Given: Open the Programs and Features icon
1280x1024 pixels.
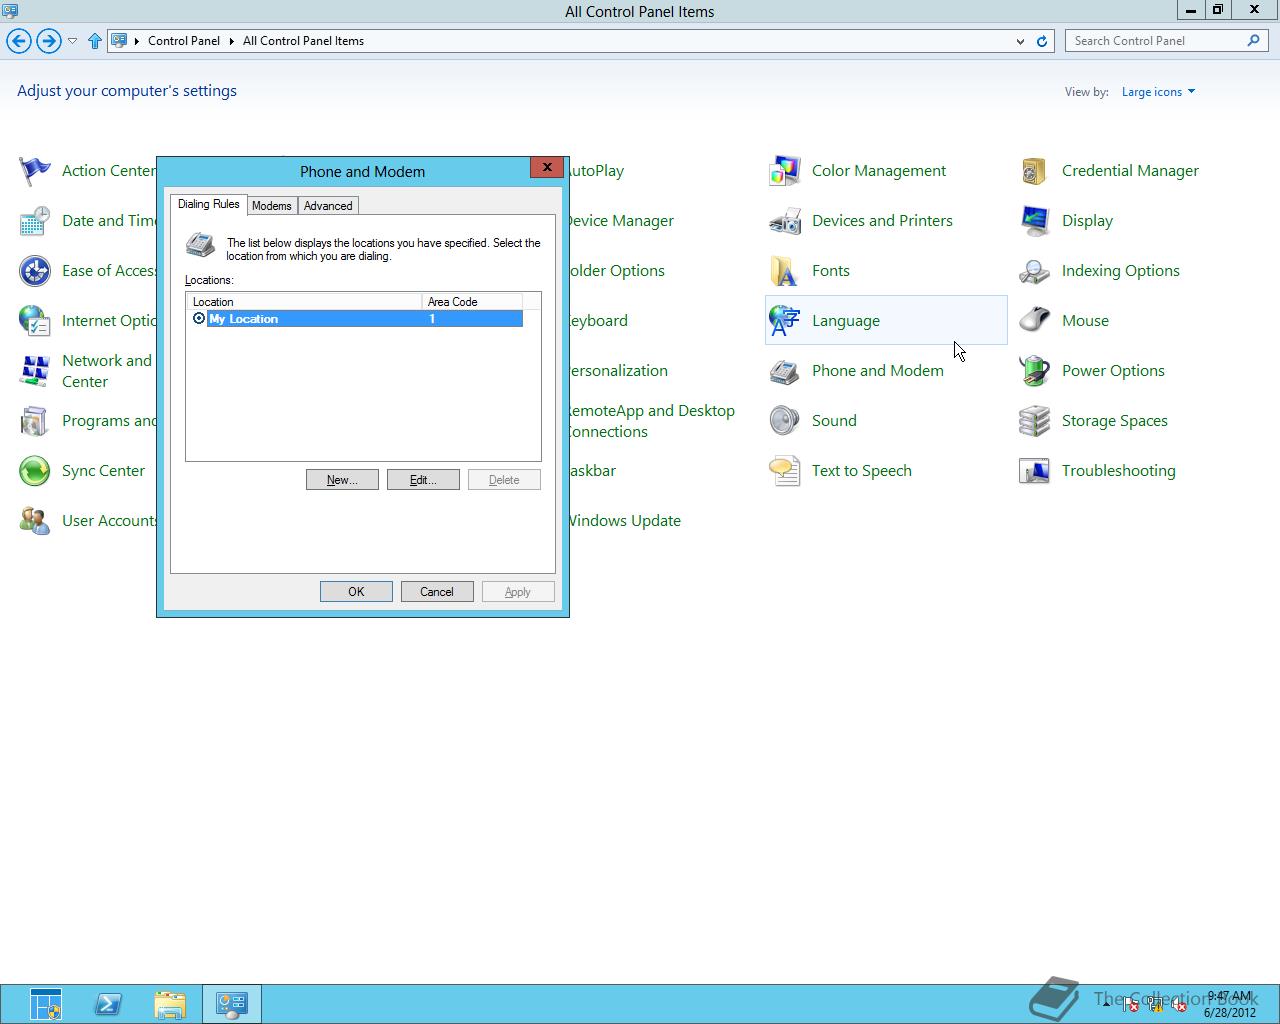Looking at the screenshot, I should [x=35, y=421].
